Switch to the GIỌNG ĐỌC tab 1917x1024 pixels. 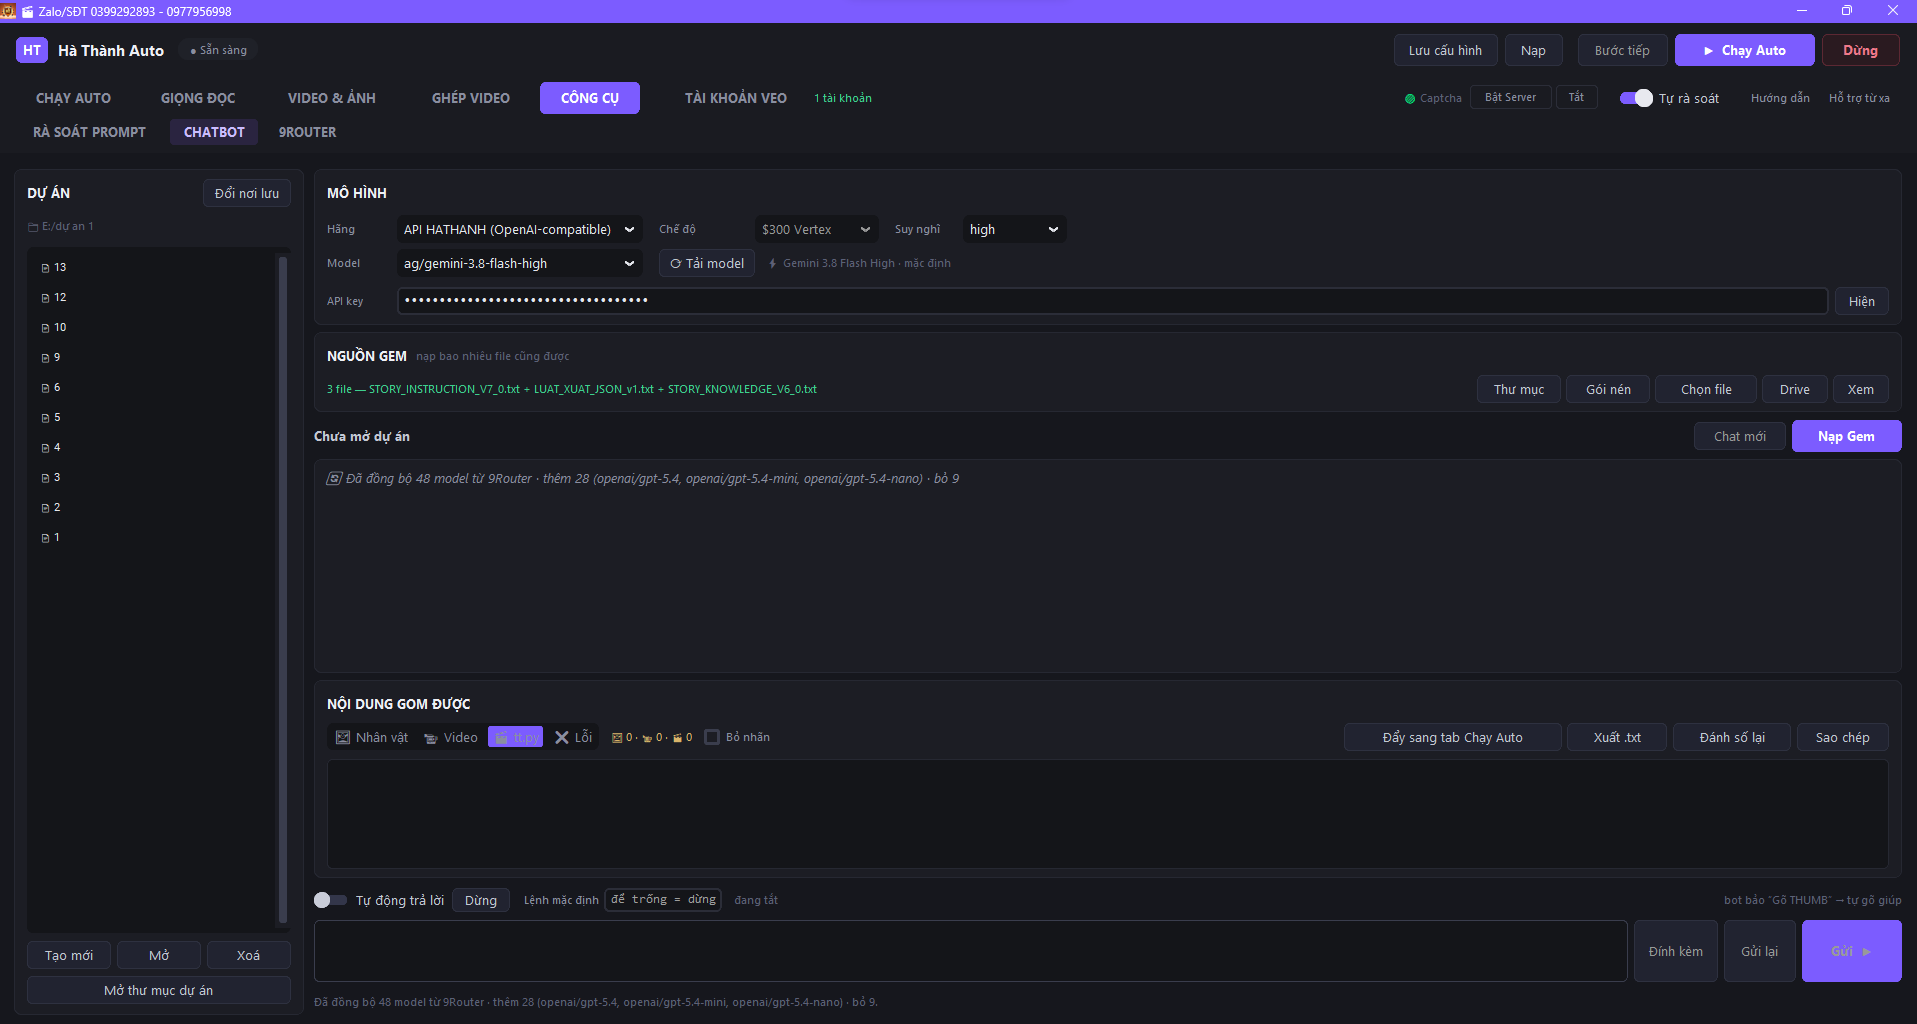coord(198,98)
